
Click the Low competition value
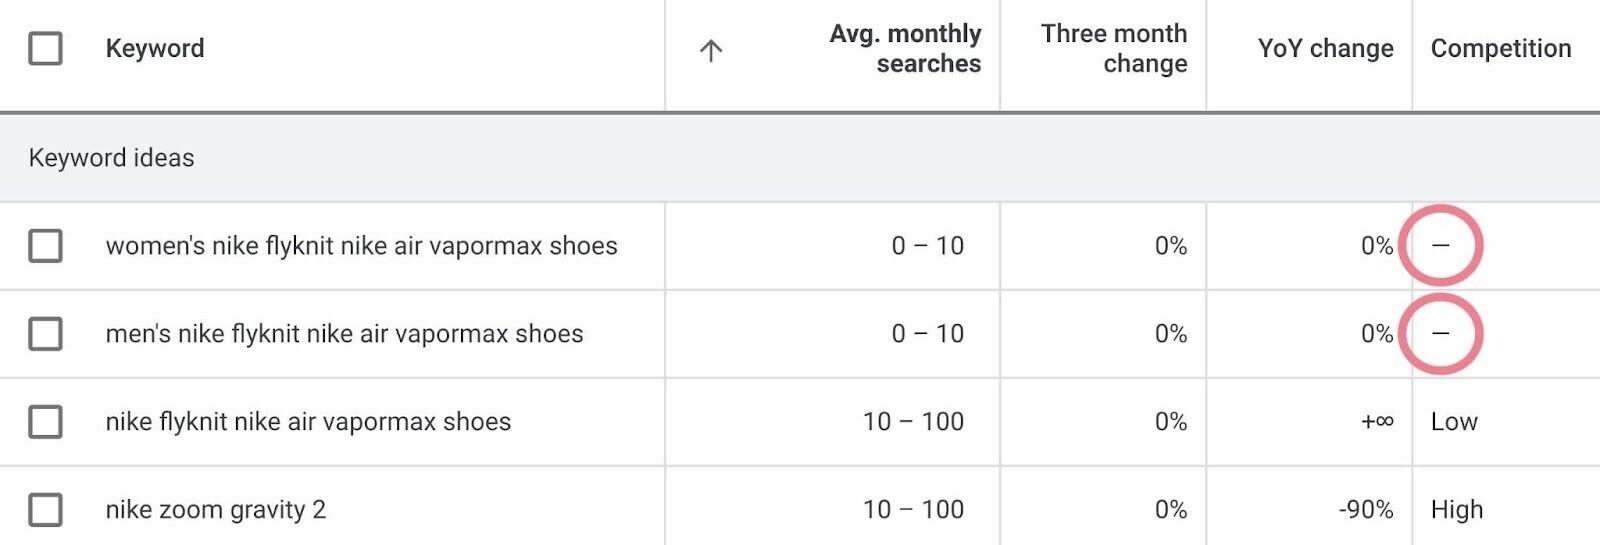click(1454, 422)
